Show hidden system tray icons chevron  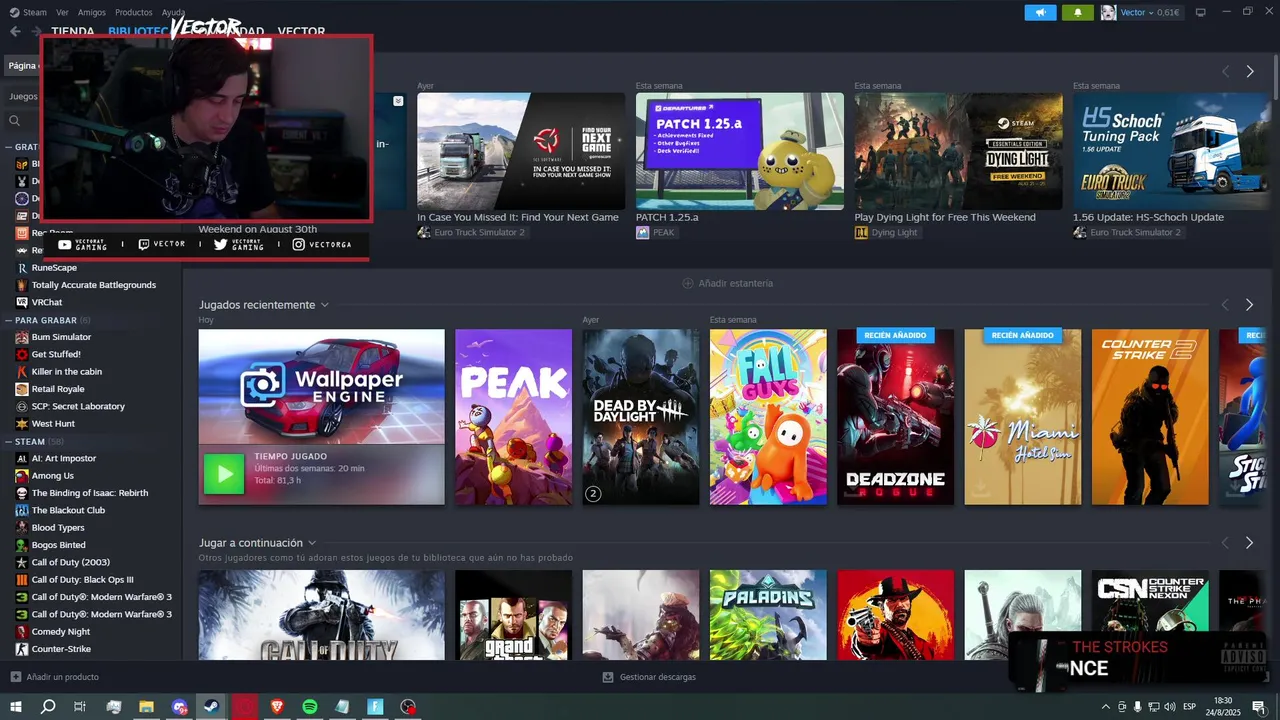click(x=1107, y=706)
